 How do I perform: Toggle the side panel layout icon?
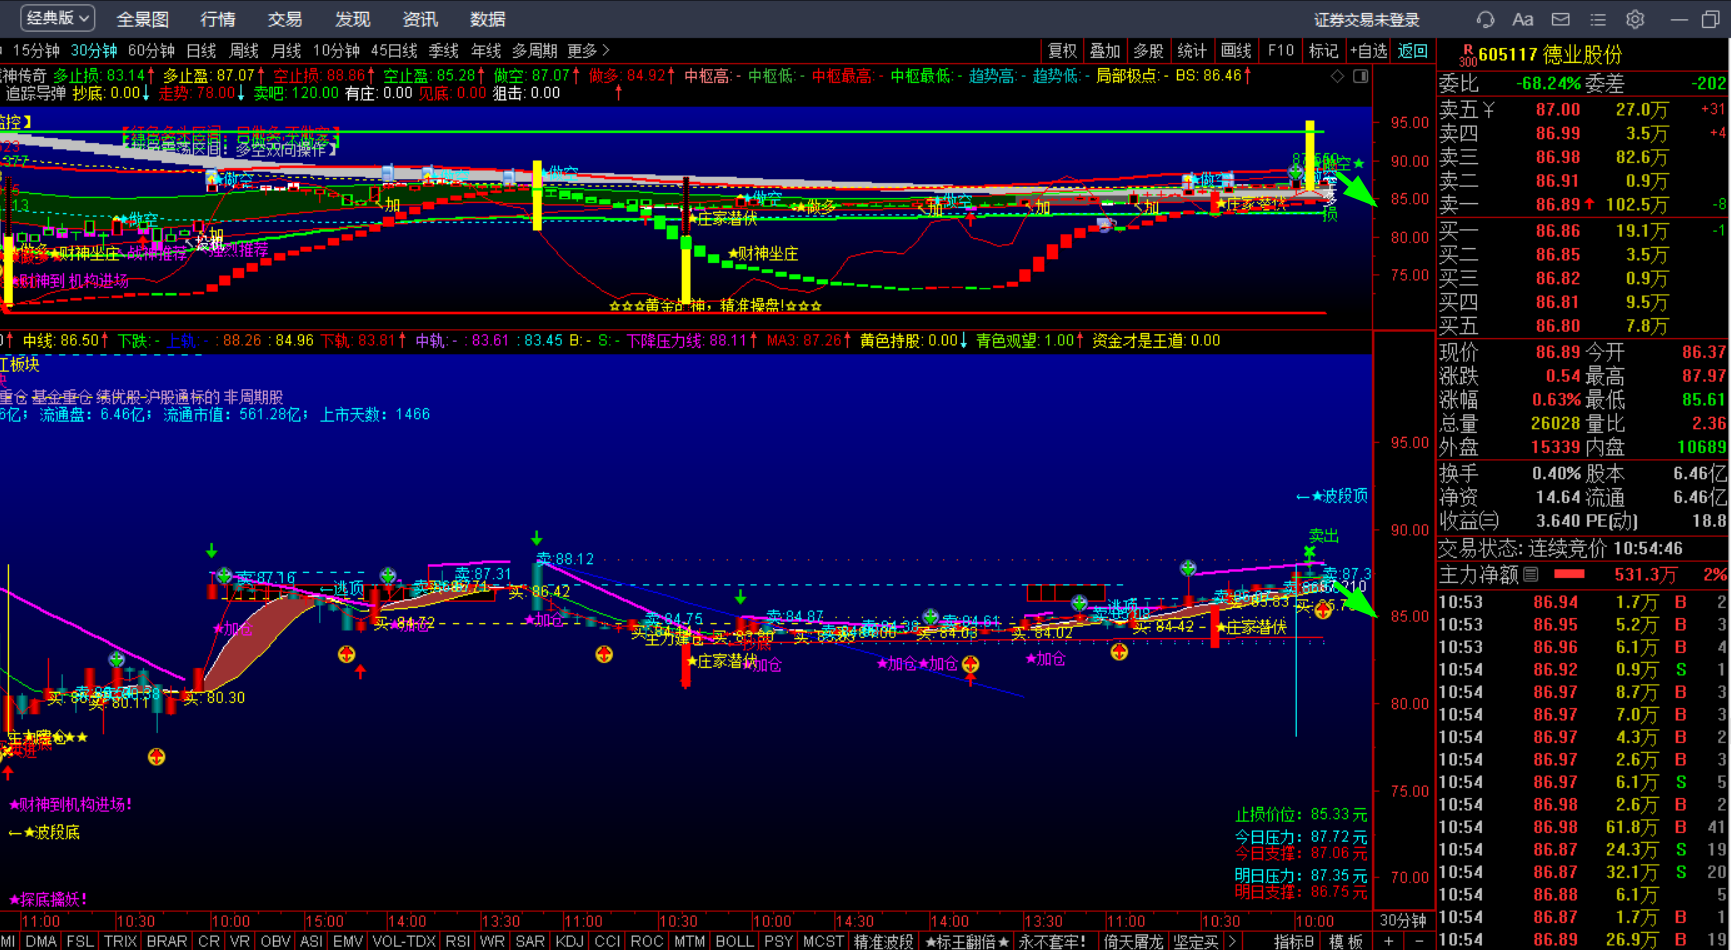(x=1360, y=76)
